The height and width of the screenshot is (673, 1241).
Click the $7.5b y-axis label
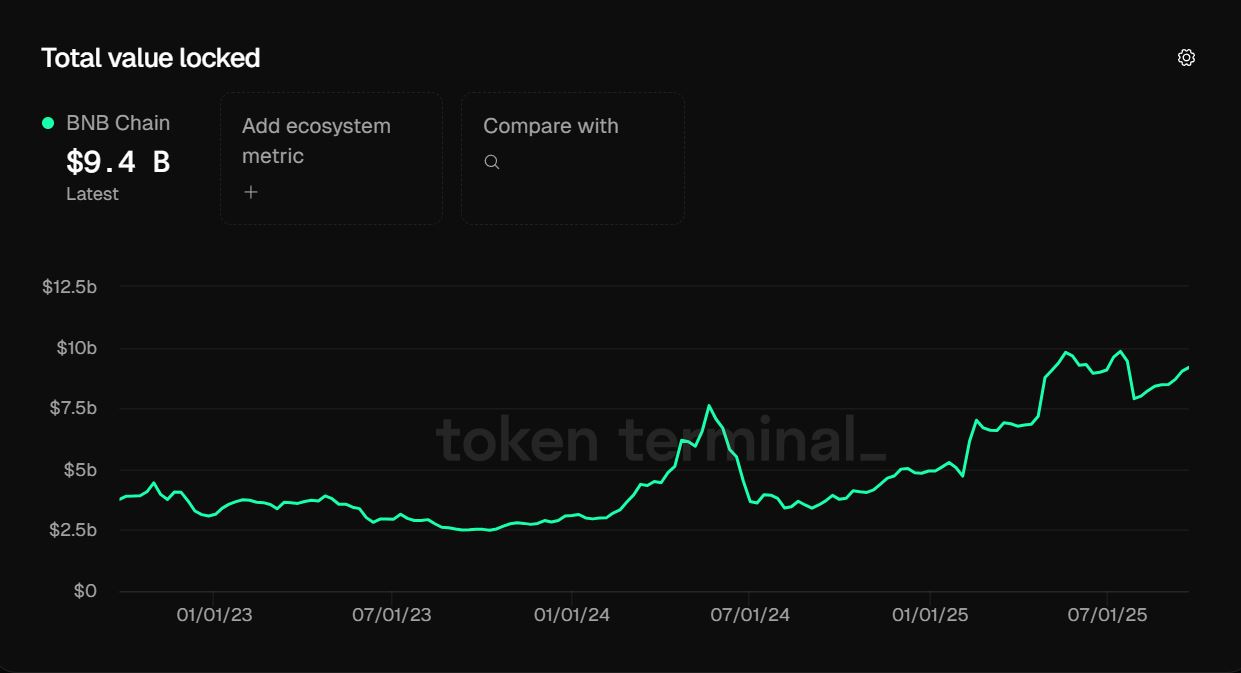(72, 408)
